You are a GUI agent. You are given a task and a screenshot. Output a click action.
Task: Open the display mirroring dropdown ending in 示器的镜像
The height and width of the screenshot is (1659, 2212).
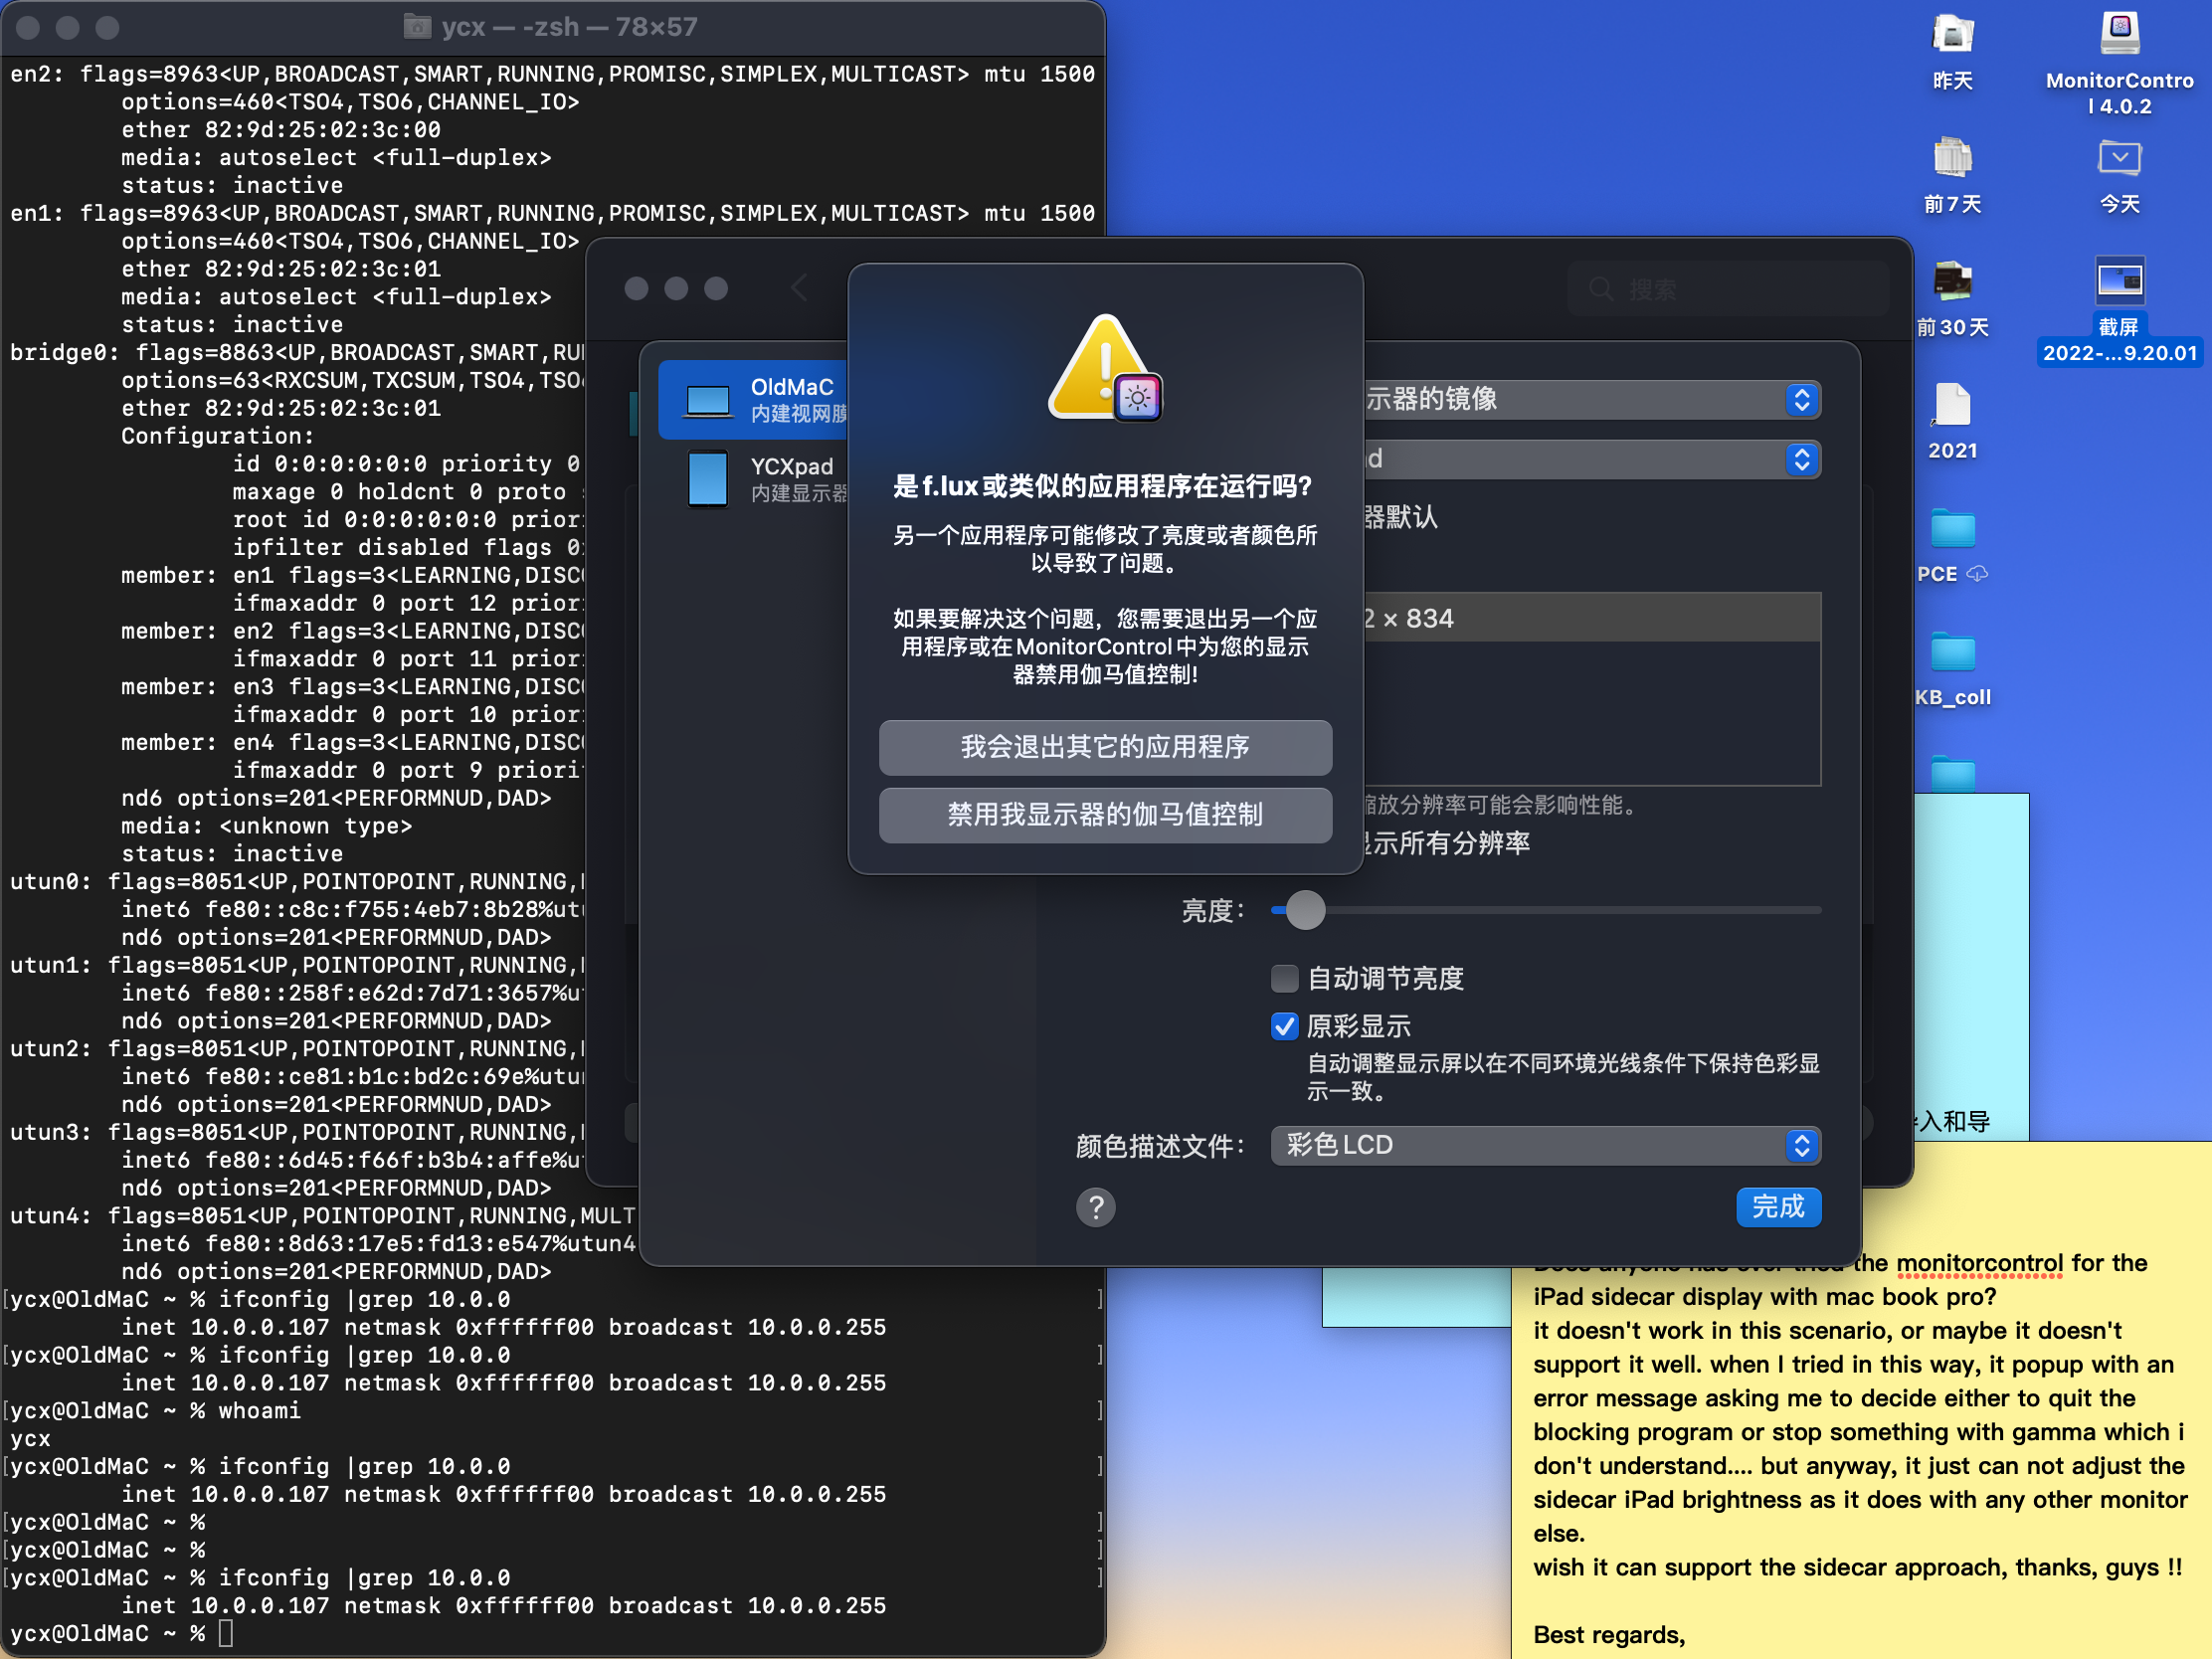point(1593,399)
